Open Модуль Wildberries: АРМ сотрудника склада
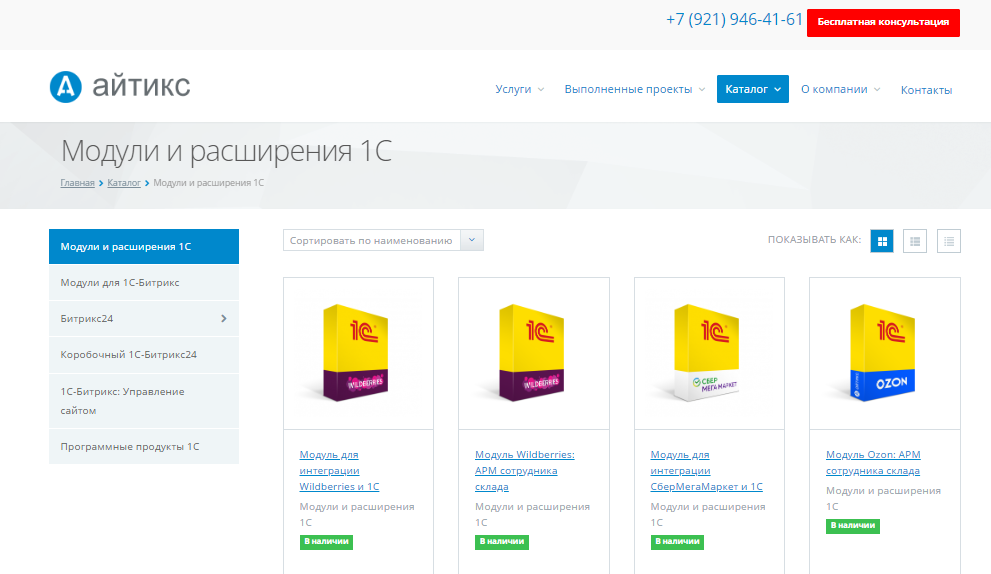This screenshot has width=991, height=574. coord(525,470)
